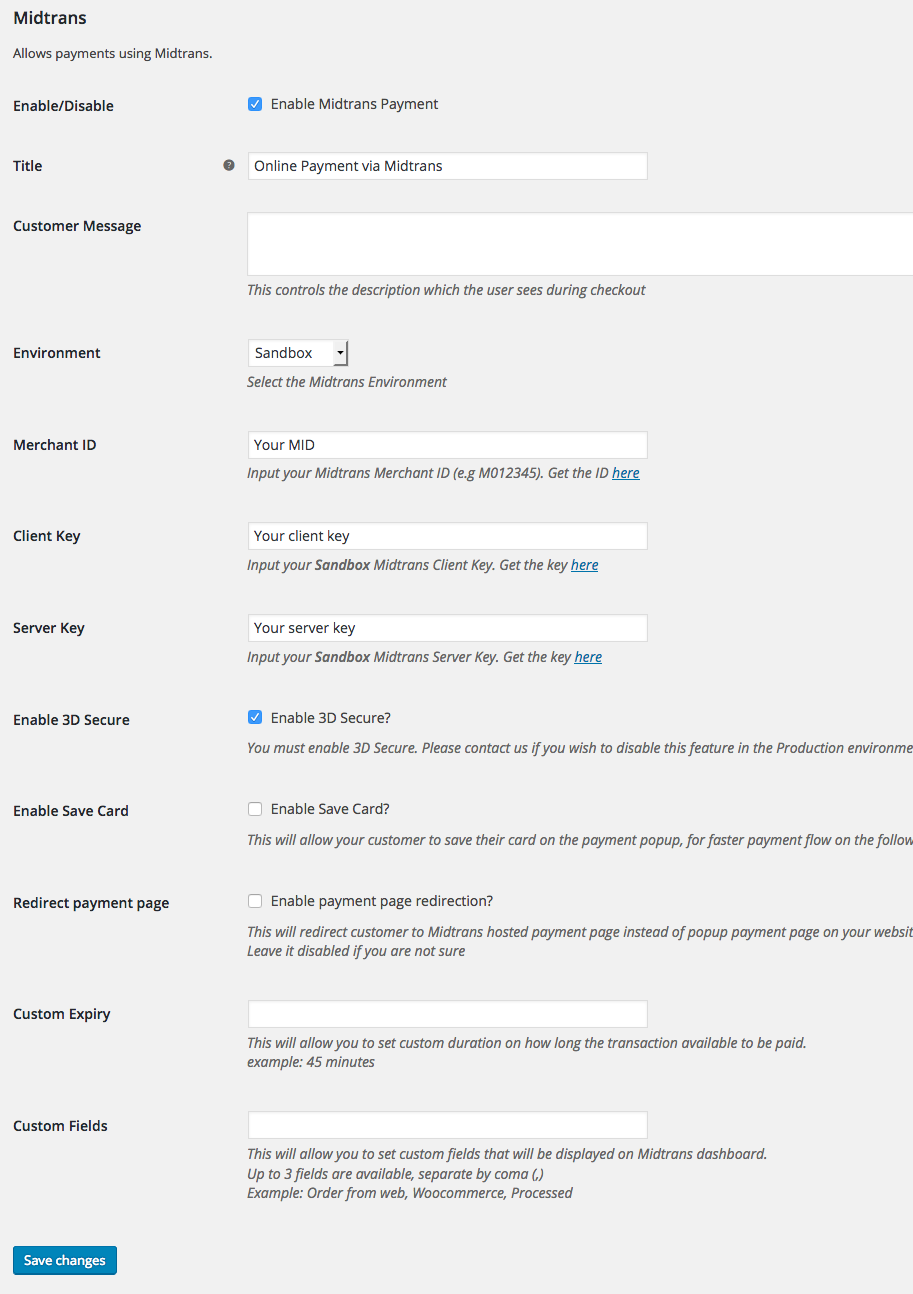913x1294 pixels.
Task: Enable payment page redirection checkbox
Action: click(255, 901)
